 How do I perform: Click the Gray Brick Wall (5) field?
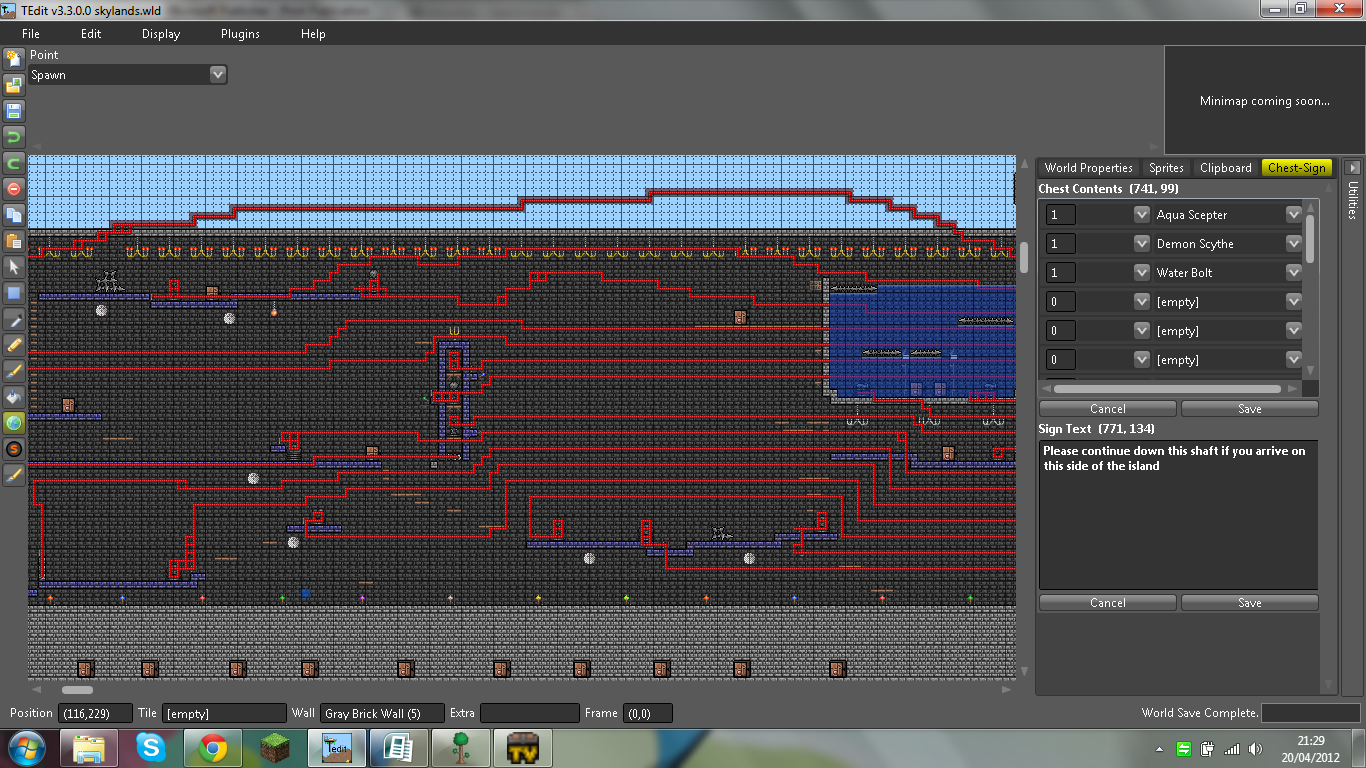click(x=382, y=714)
